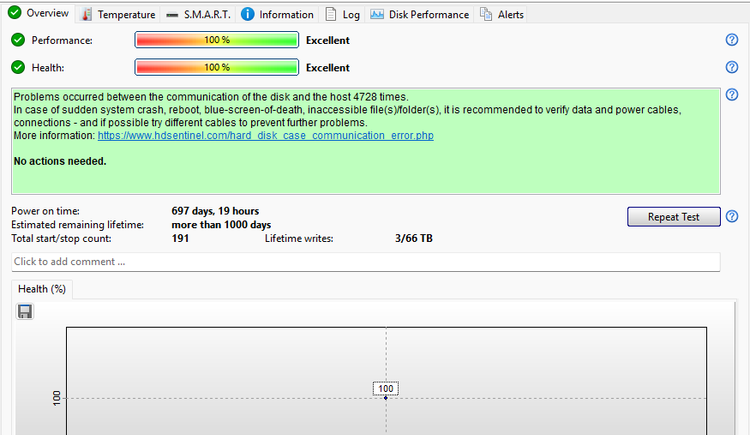Open the hdsentinel.com communication error link
Viewport: 750px width, 435px height.
(x=265, y=135)
